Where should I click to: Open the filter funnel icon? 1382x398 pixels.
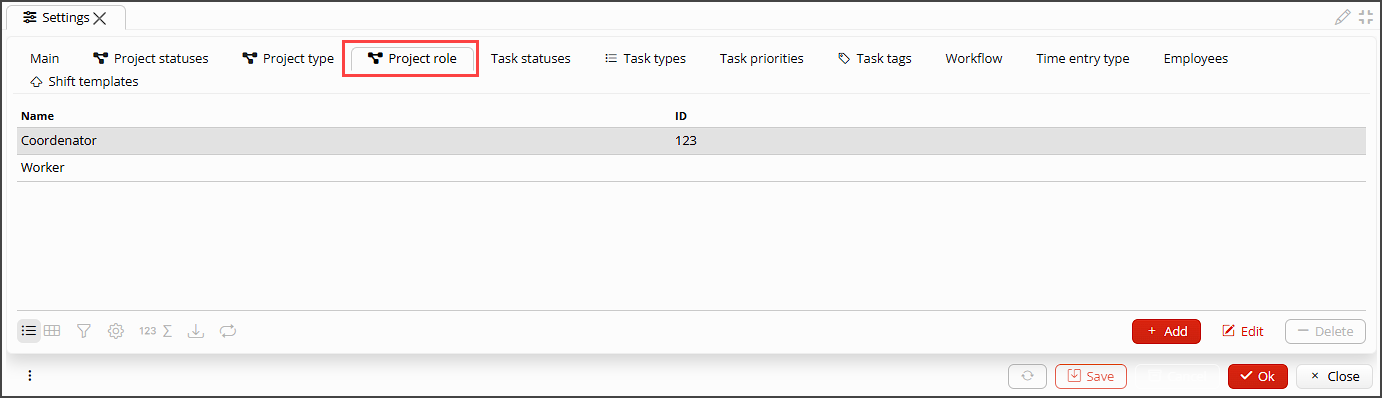pos(84,331)
